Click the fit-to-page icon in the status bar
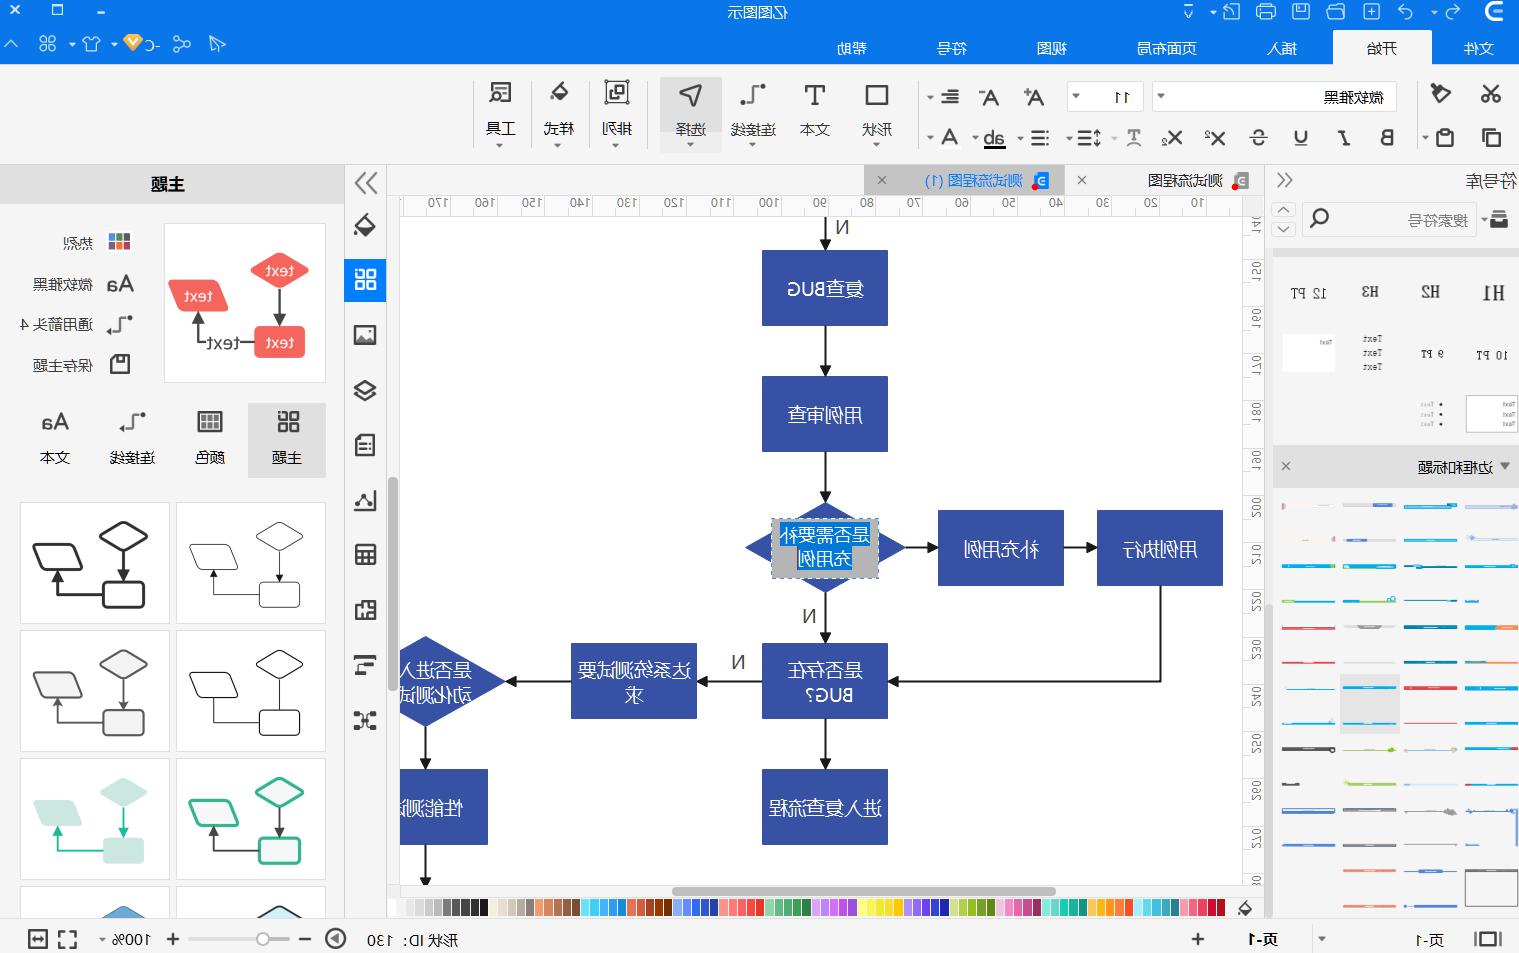The width and height of the screenshot is (1519, 953). tap(38, 939)
